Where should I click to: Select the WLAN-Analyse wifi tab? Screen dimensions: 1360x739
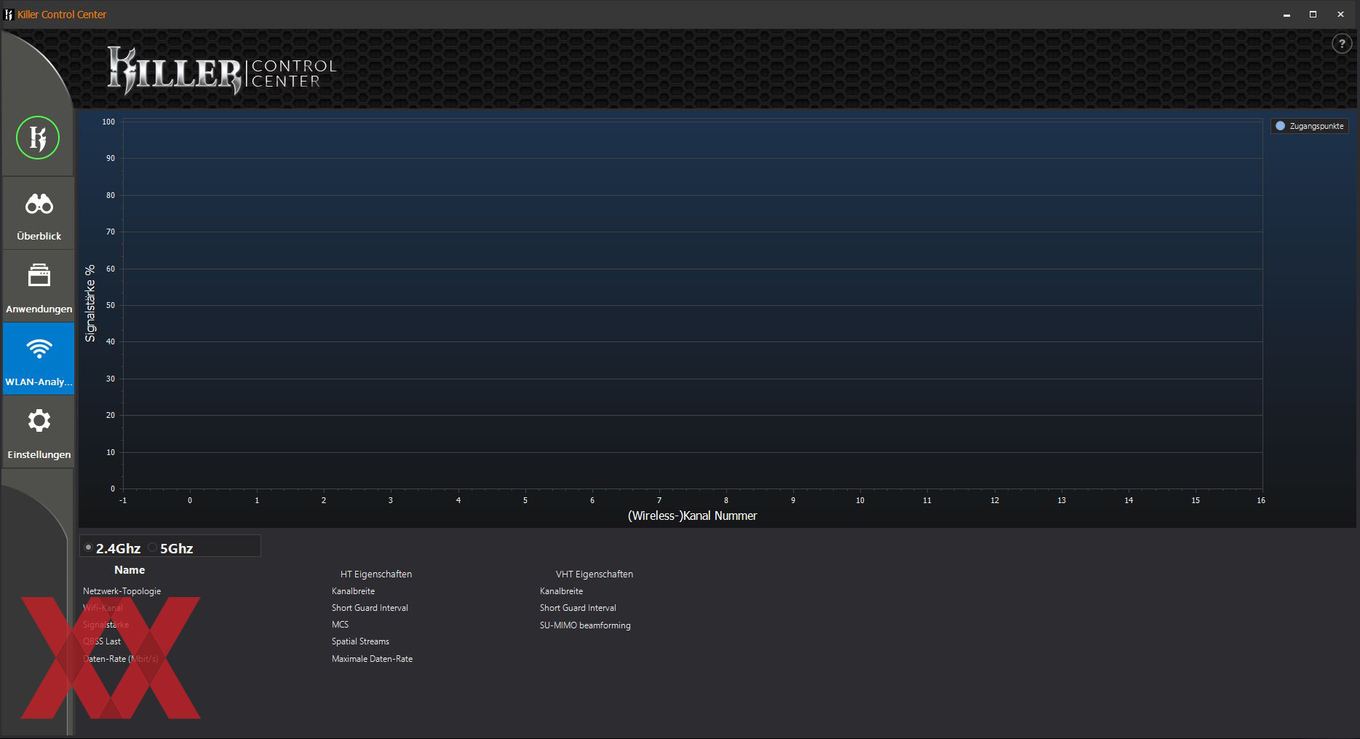39,359
